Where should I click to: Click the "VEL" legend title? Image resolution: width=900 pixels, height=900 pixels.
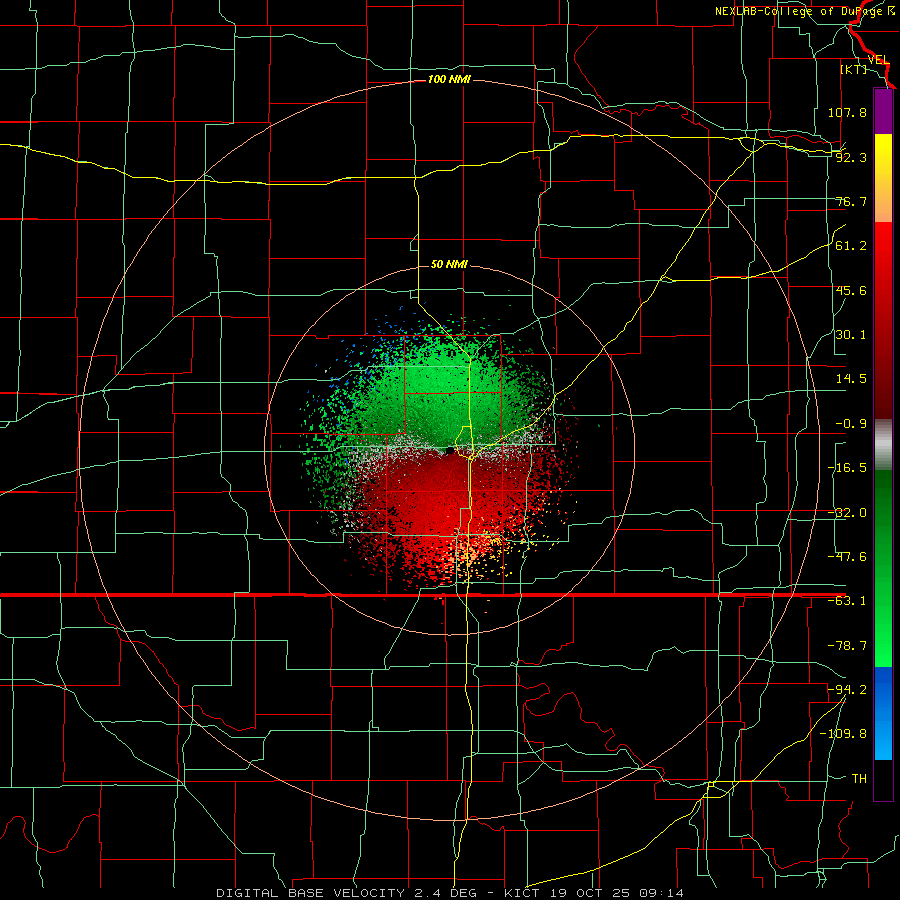pos(878,60)
